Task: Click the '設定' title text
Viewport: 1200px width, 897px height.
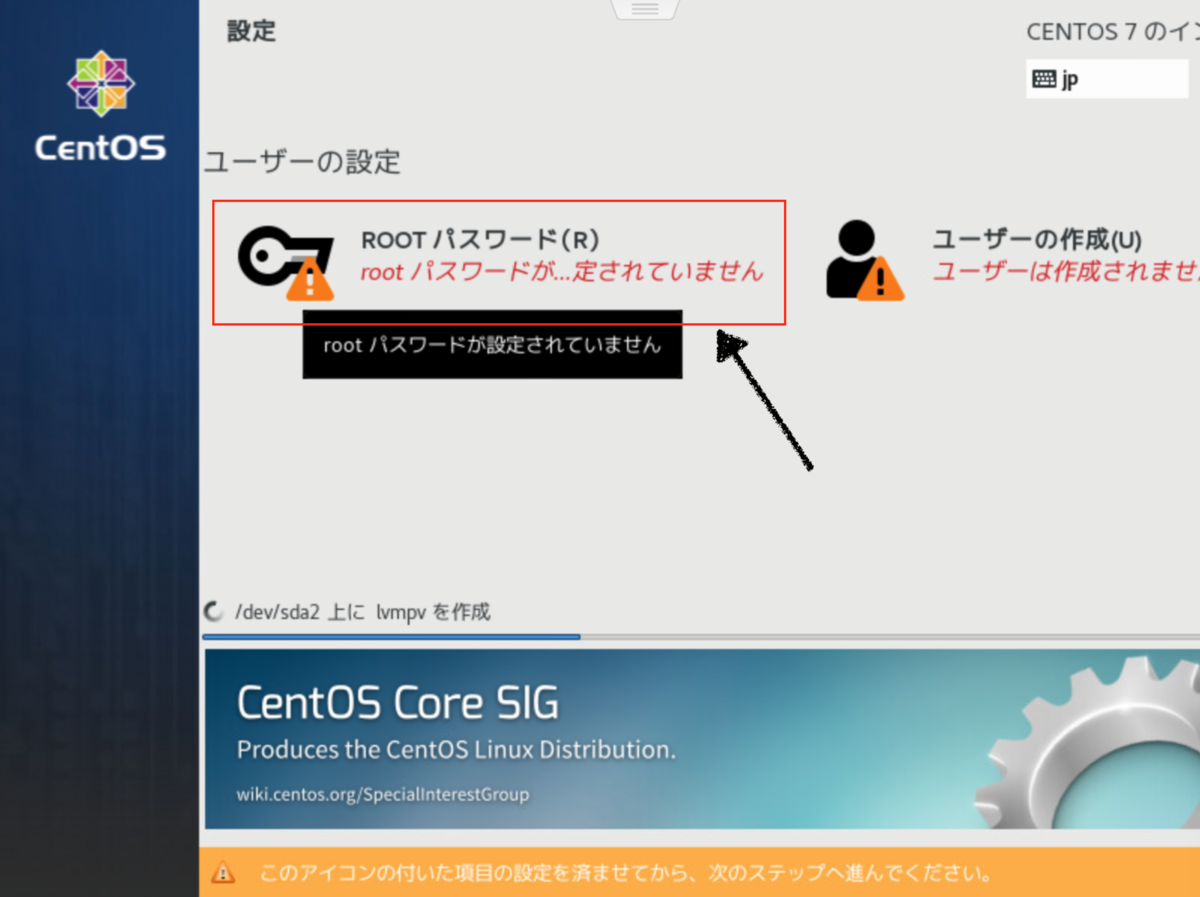Action: point(251,31)
